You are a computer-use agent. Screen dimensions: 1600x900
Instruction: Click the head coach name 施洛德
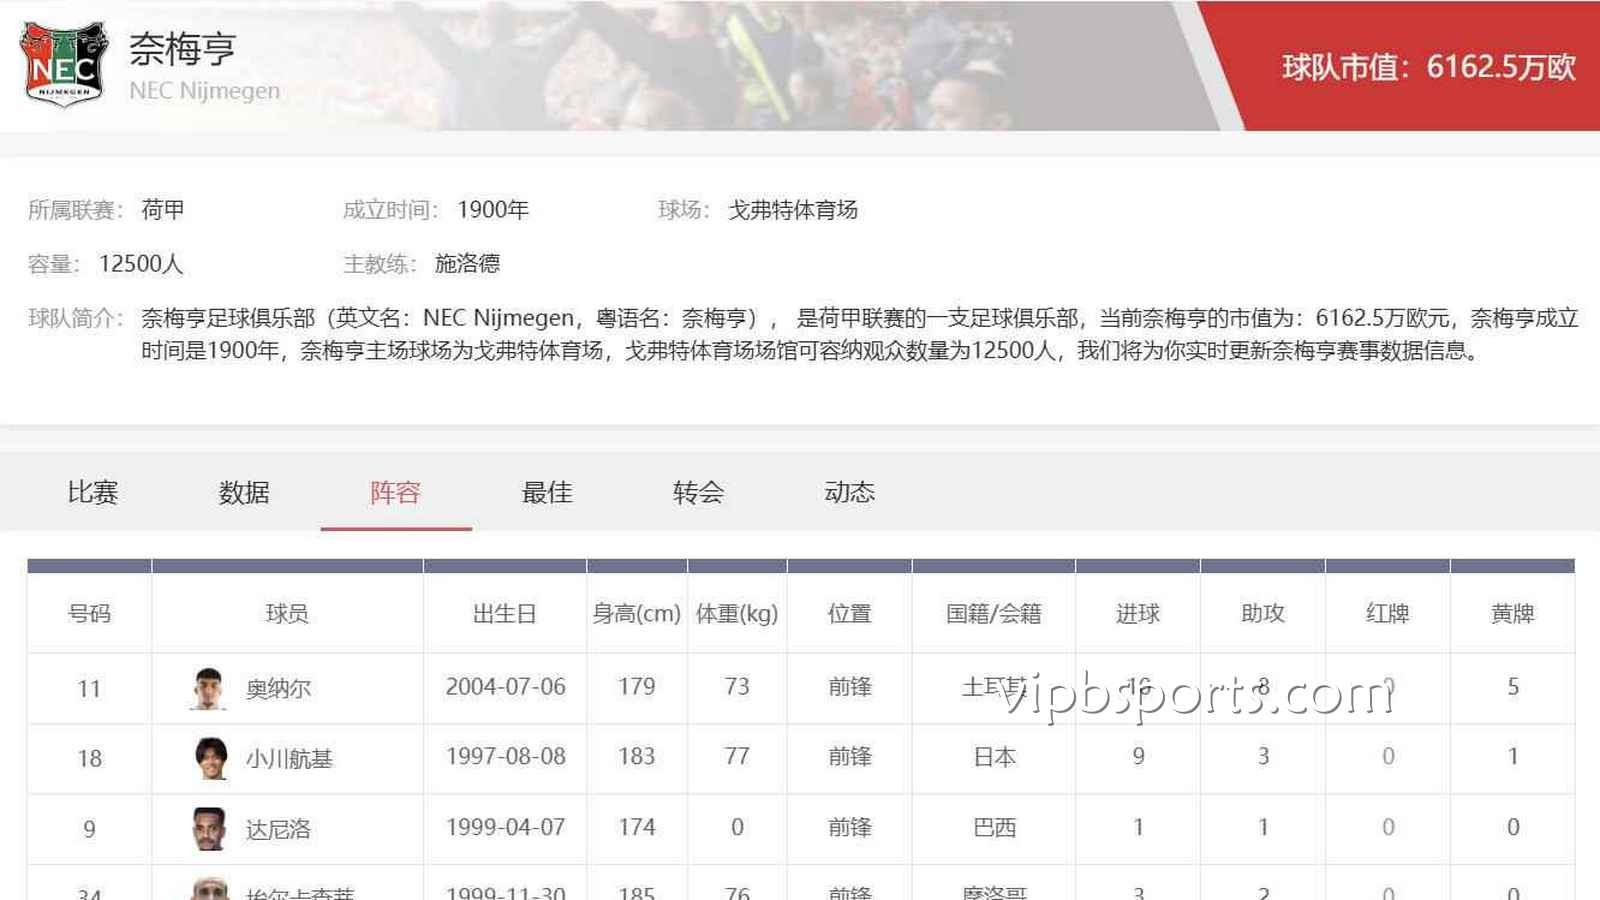467,264
